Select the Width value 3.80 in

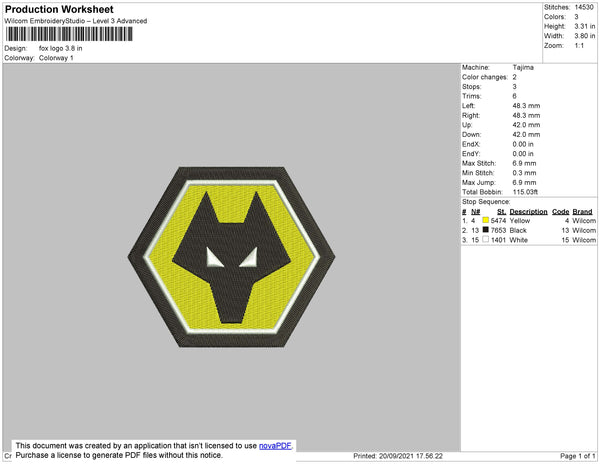click(585, 36)
